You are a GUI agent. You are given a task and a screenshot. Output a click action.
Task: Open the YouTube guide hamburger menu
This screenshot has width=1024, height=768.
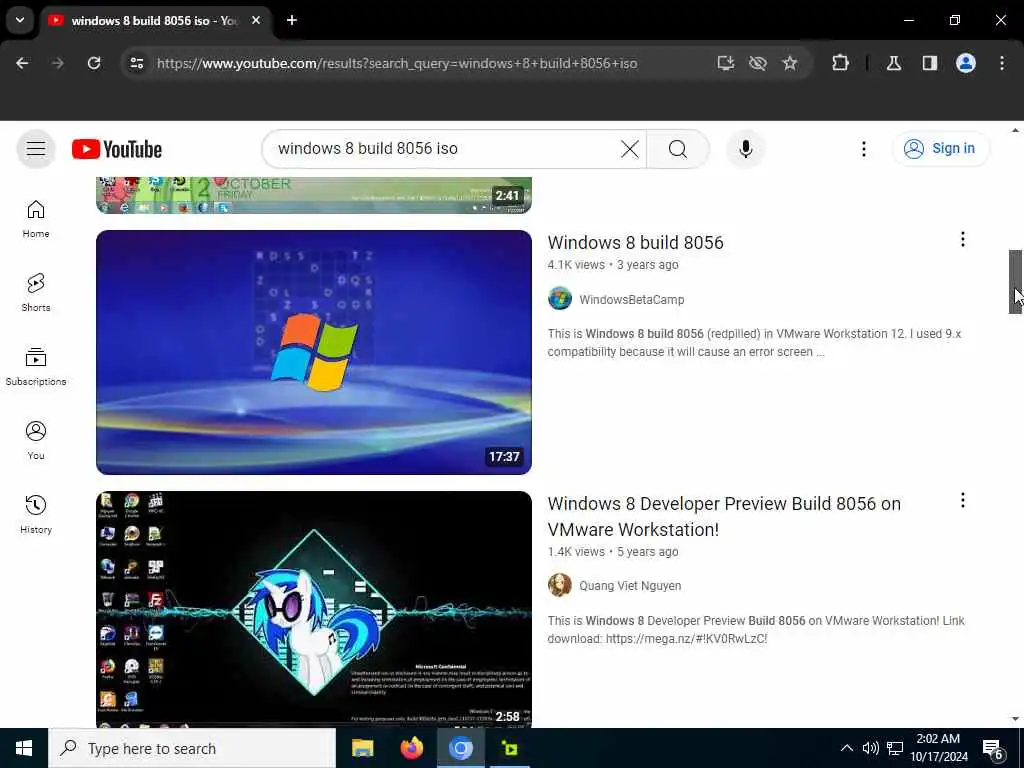(x=36, y=149)
